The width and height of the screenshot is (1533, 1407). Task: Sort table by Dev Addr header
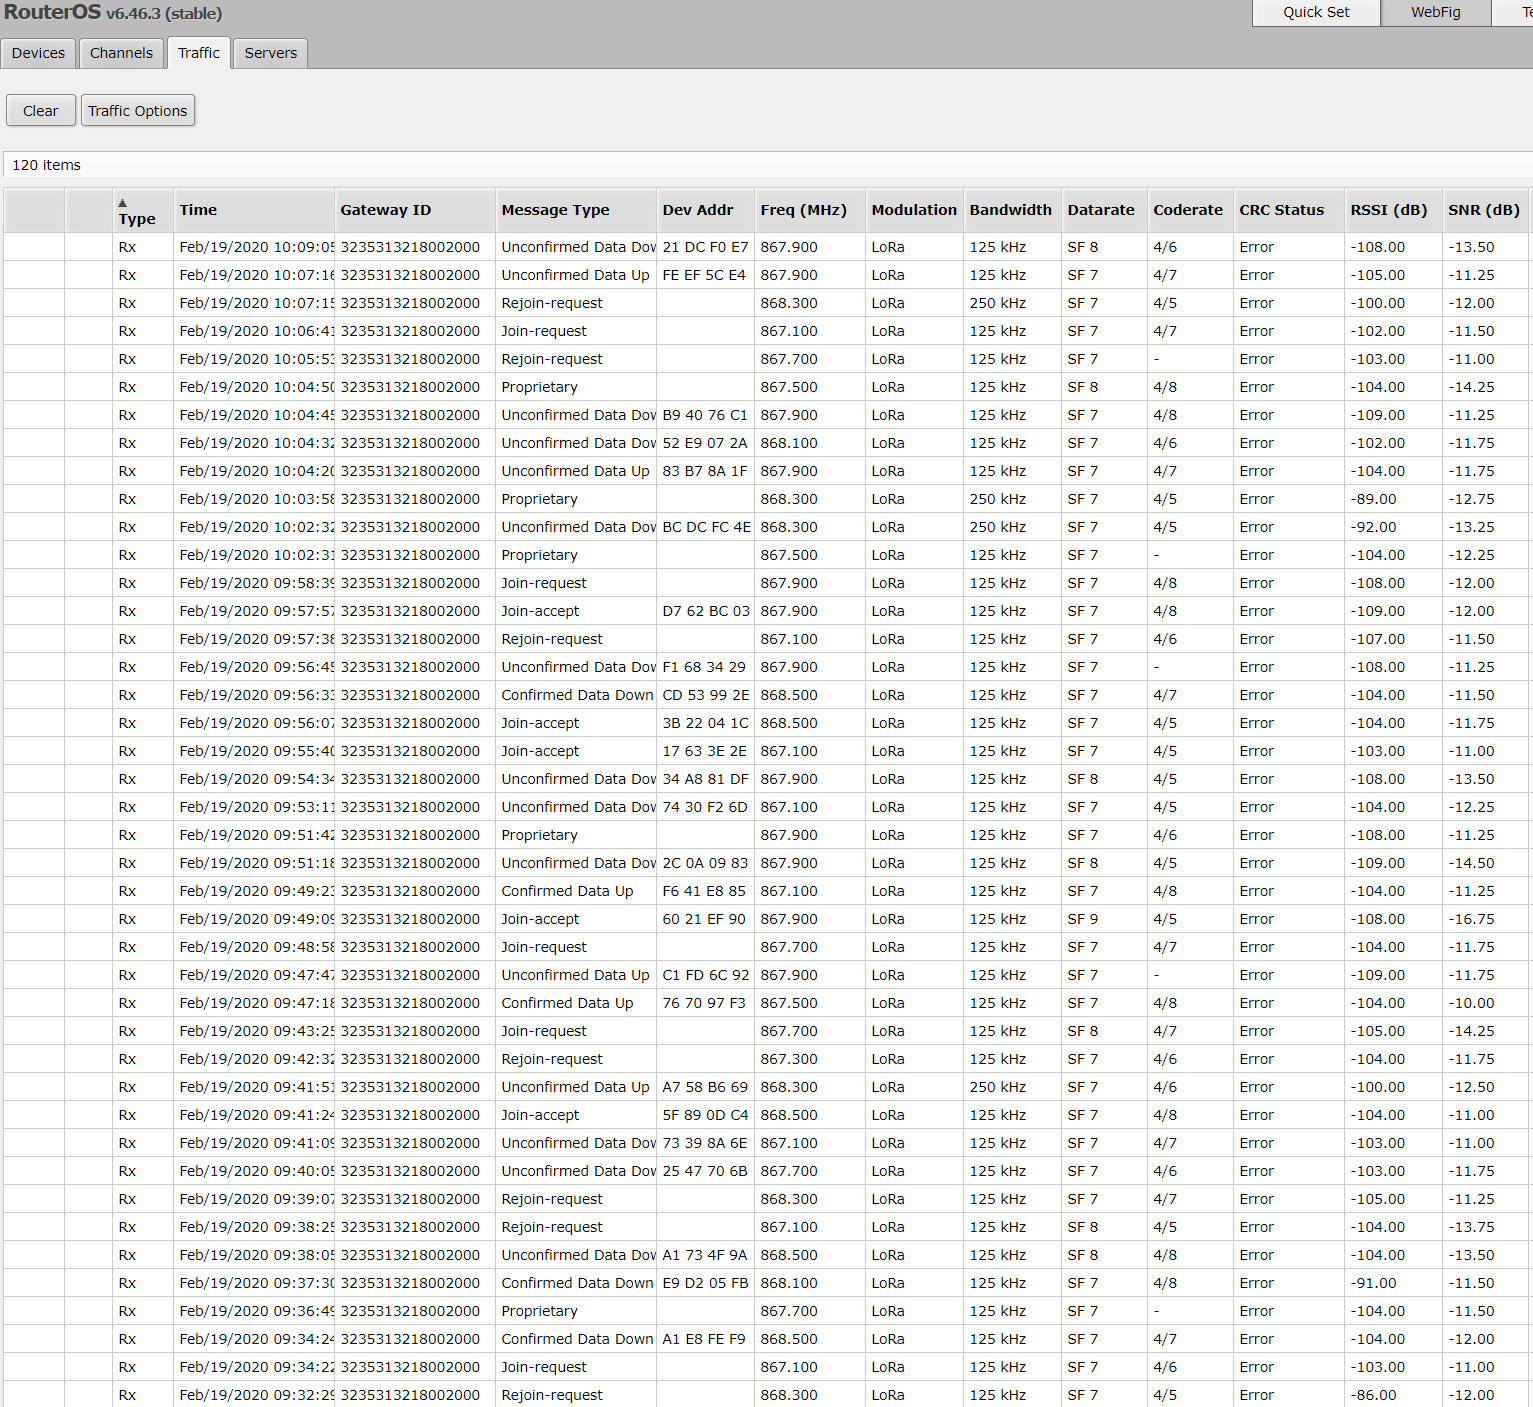point(697,210)
